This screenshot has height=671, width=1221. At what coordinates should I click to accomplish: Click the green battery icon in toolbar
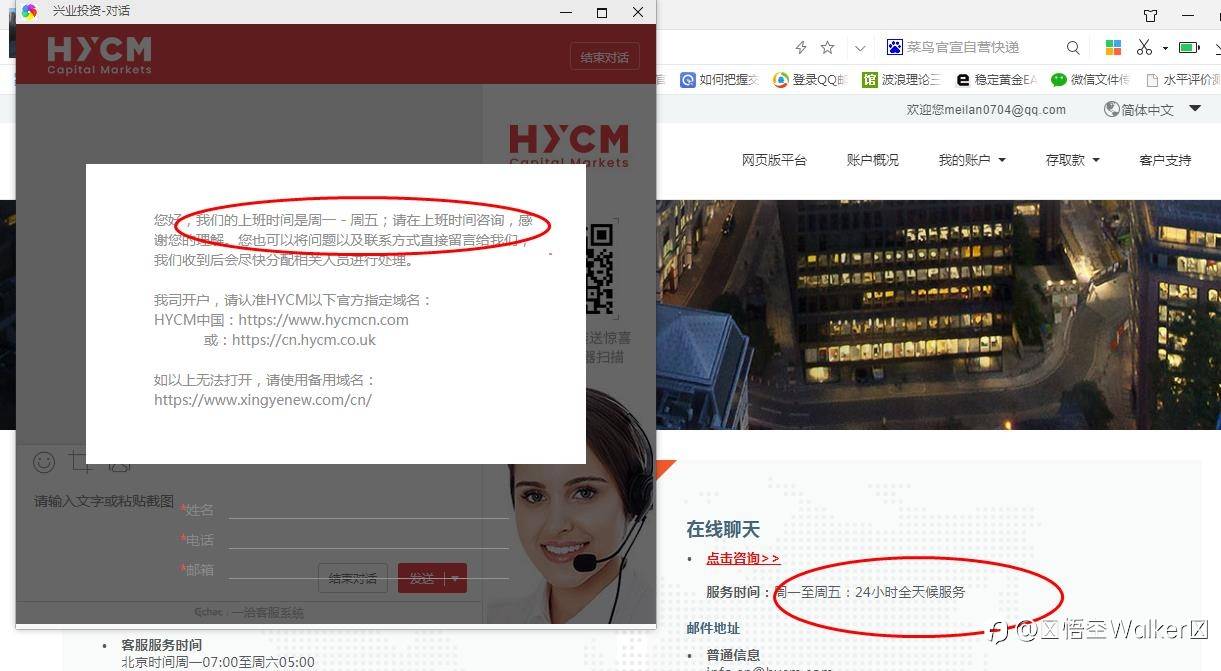click(1189, 47)
